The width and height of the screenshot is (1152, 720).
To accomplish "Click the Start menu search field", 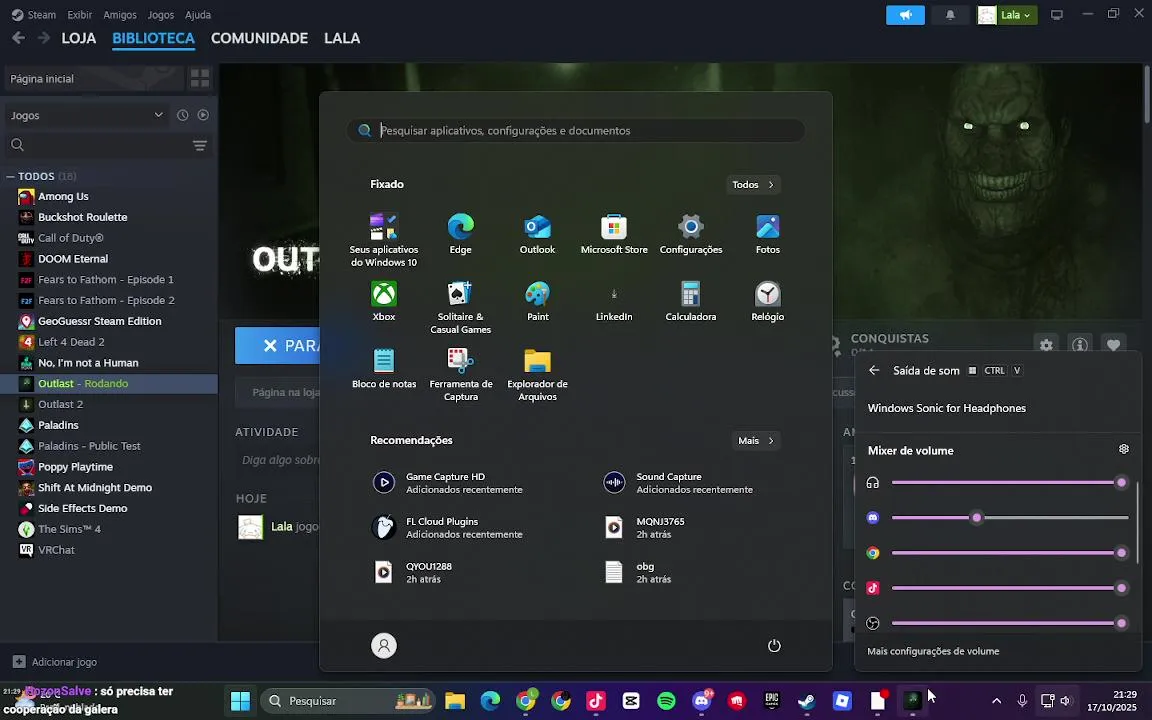I will coord(576,131).
